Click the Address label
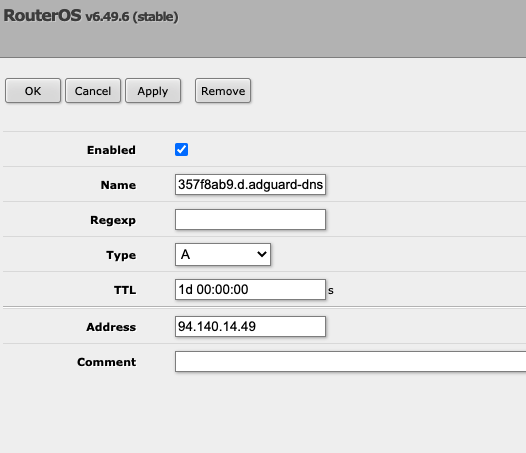This screenshot has height=453, width=526. (111, 327)
